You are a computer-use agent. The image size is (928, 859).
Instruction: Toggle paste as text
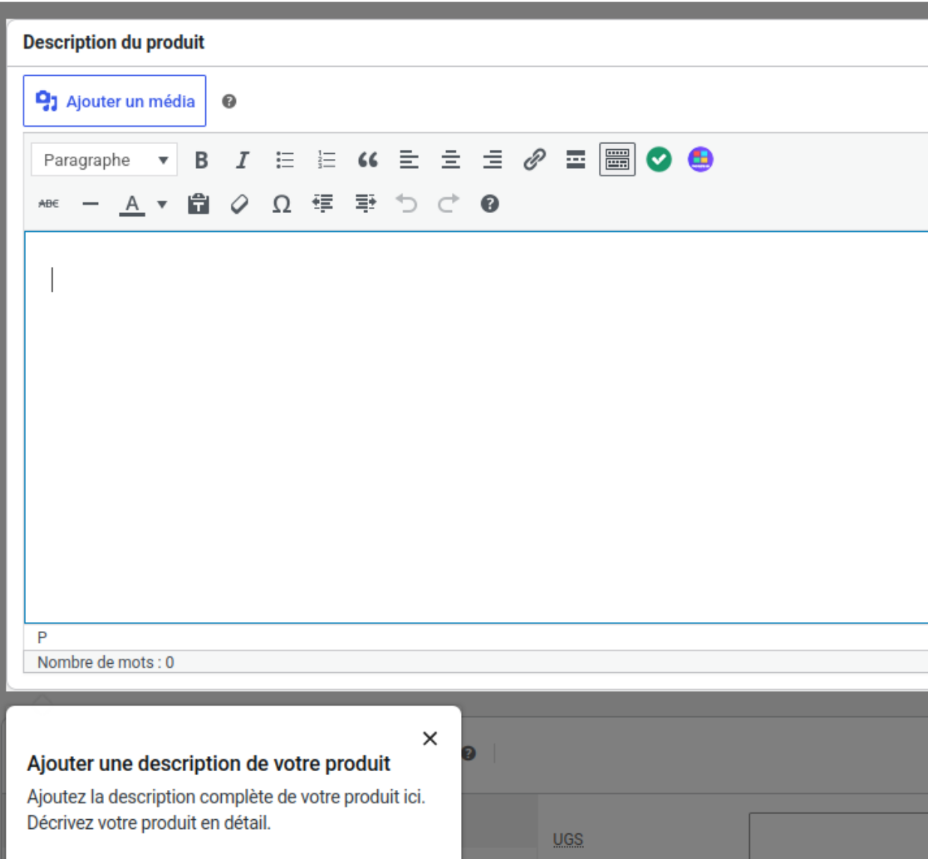198,204
